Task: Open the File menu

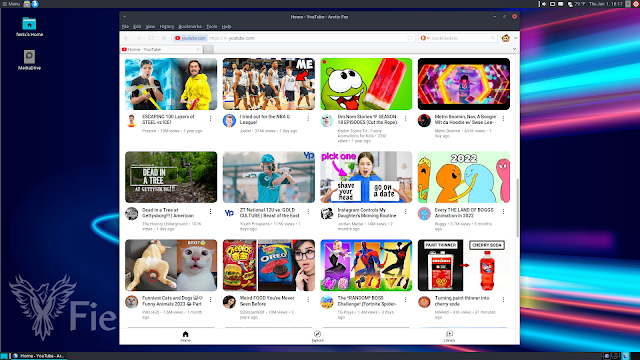Action: click(x=125, y=27)
